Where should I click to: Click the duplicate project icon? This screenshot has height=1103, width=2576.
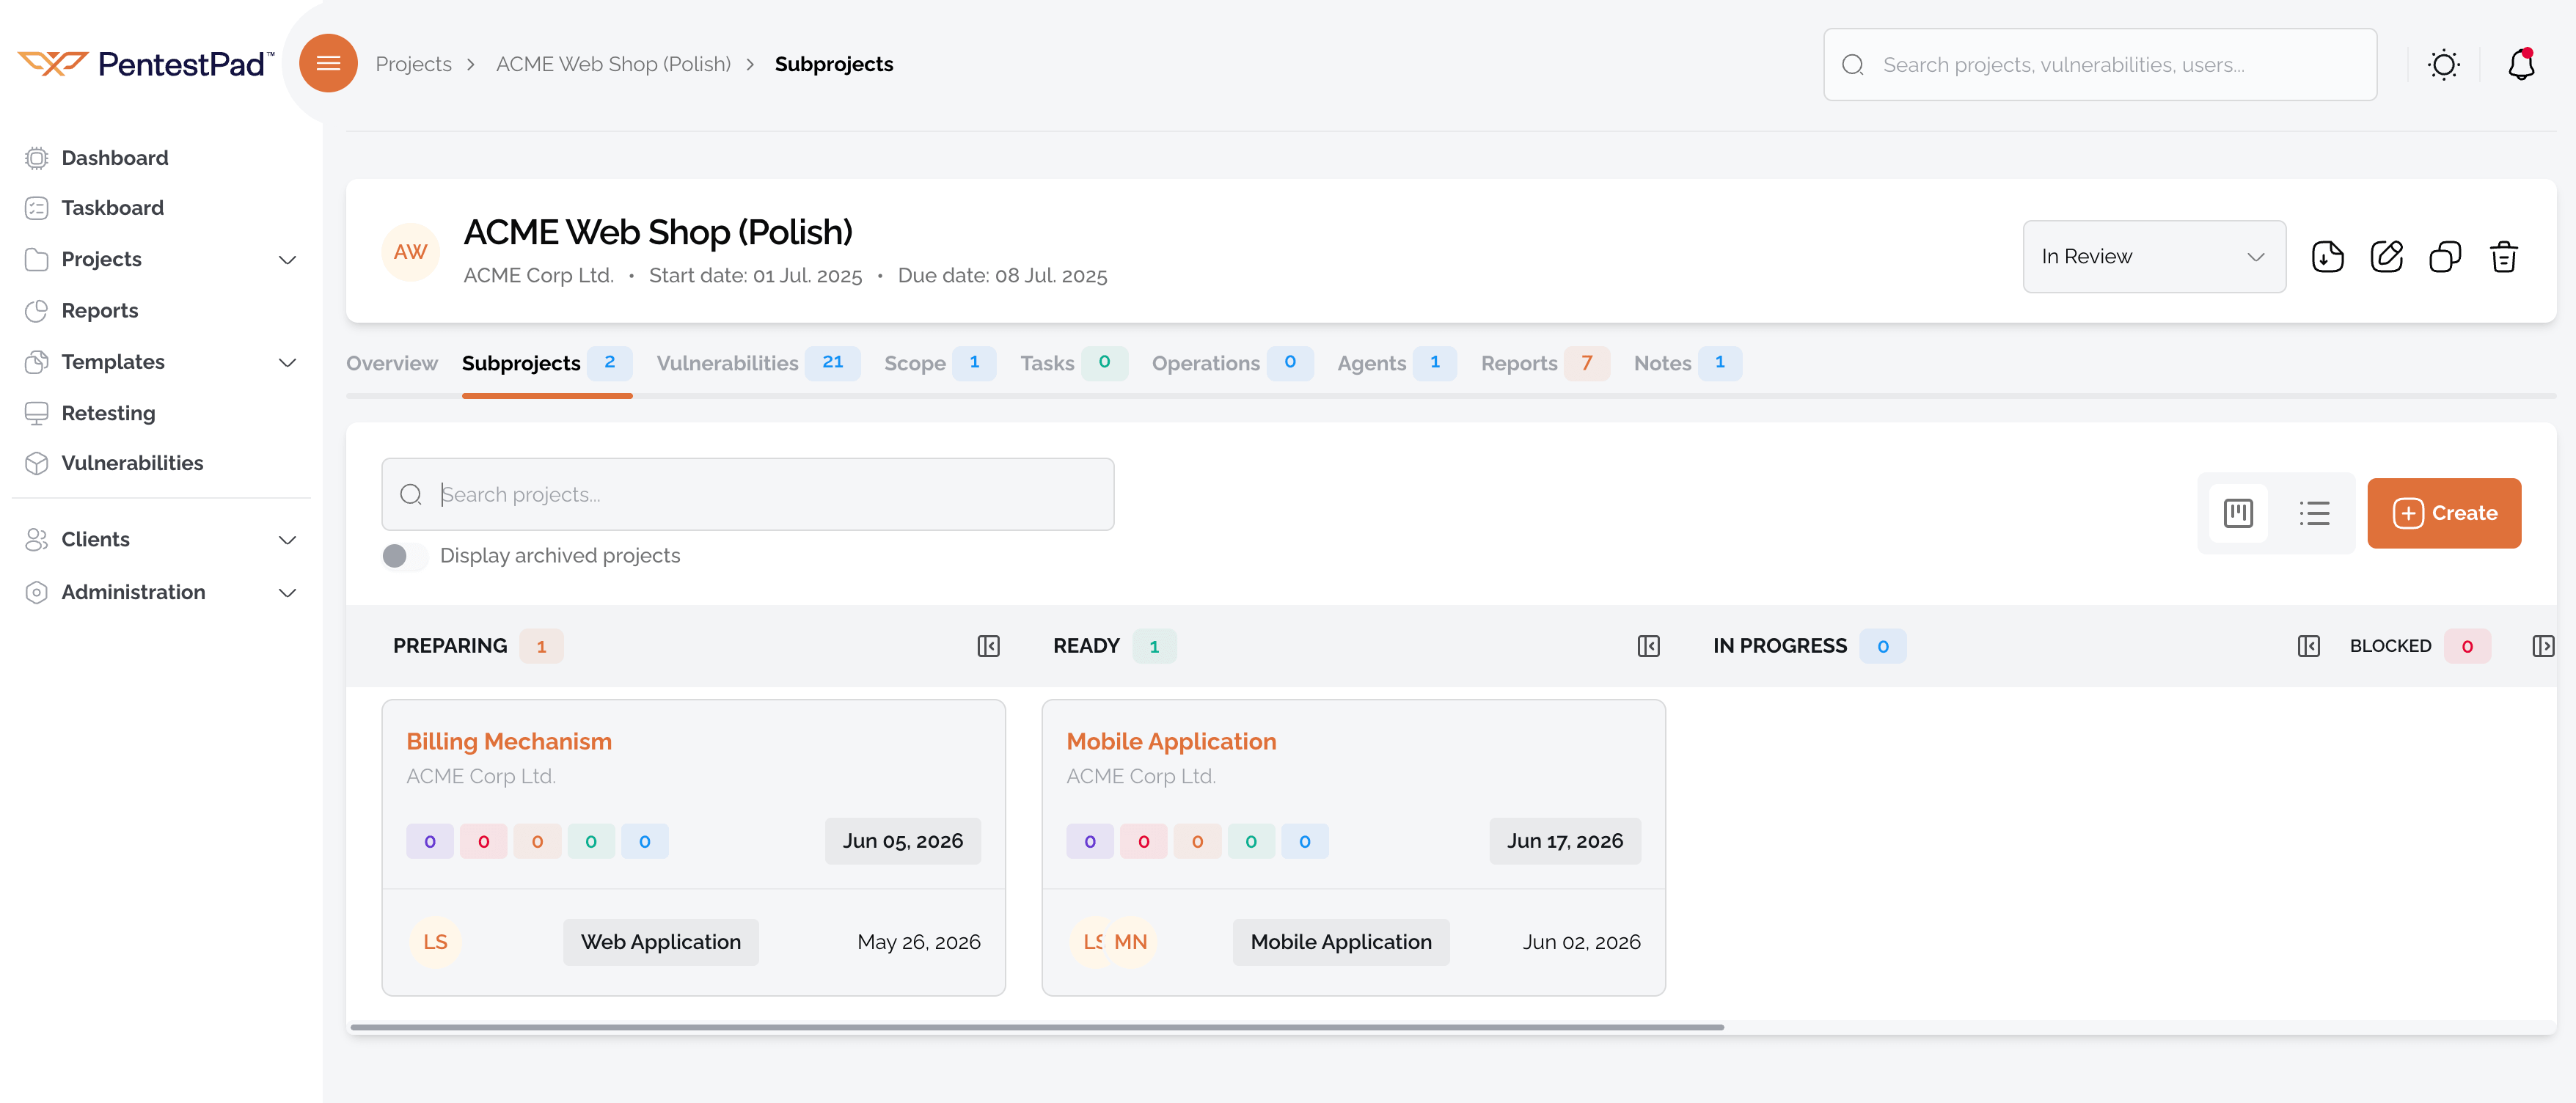point(2445,257)
